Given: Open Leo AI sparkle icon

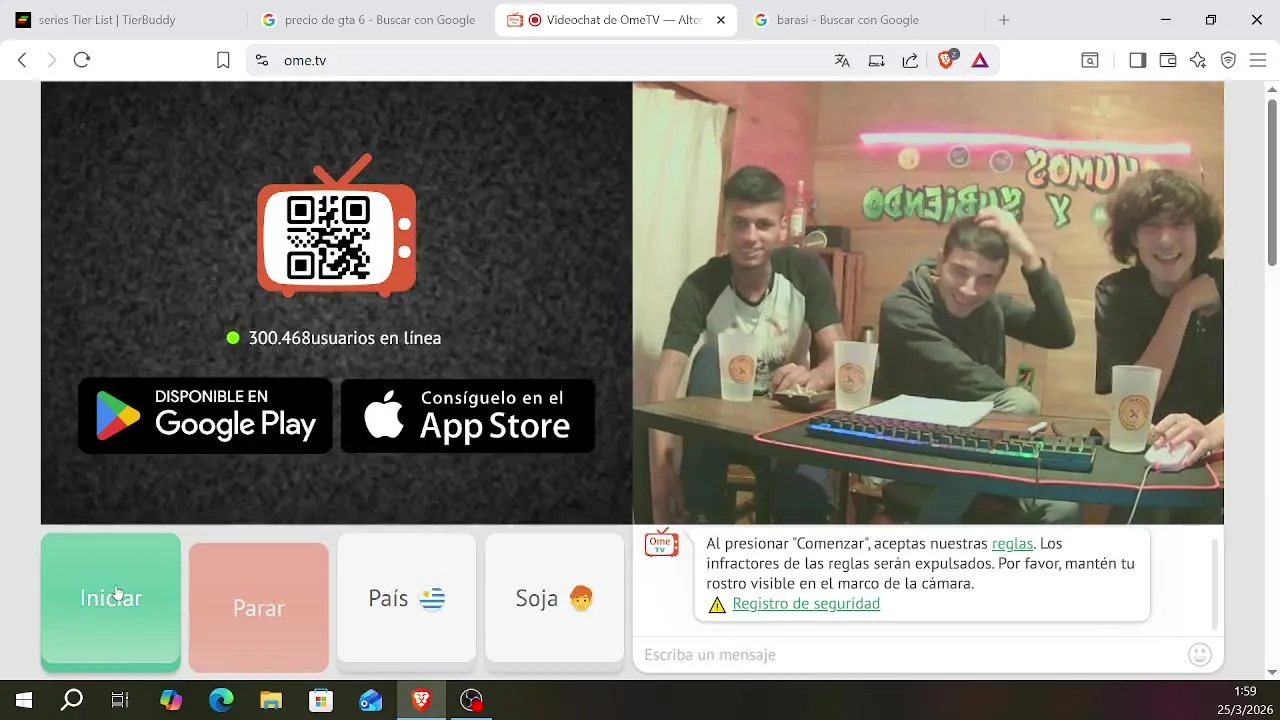Looking at the screenshot, I should point(1198,60).
